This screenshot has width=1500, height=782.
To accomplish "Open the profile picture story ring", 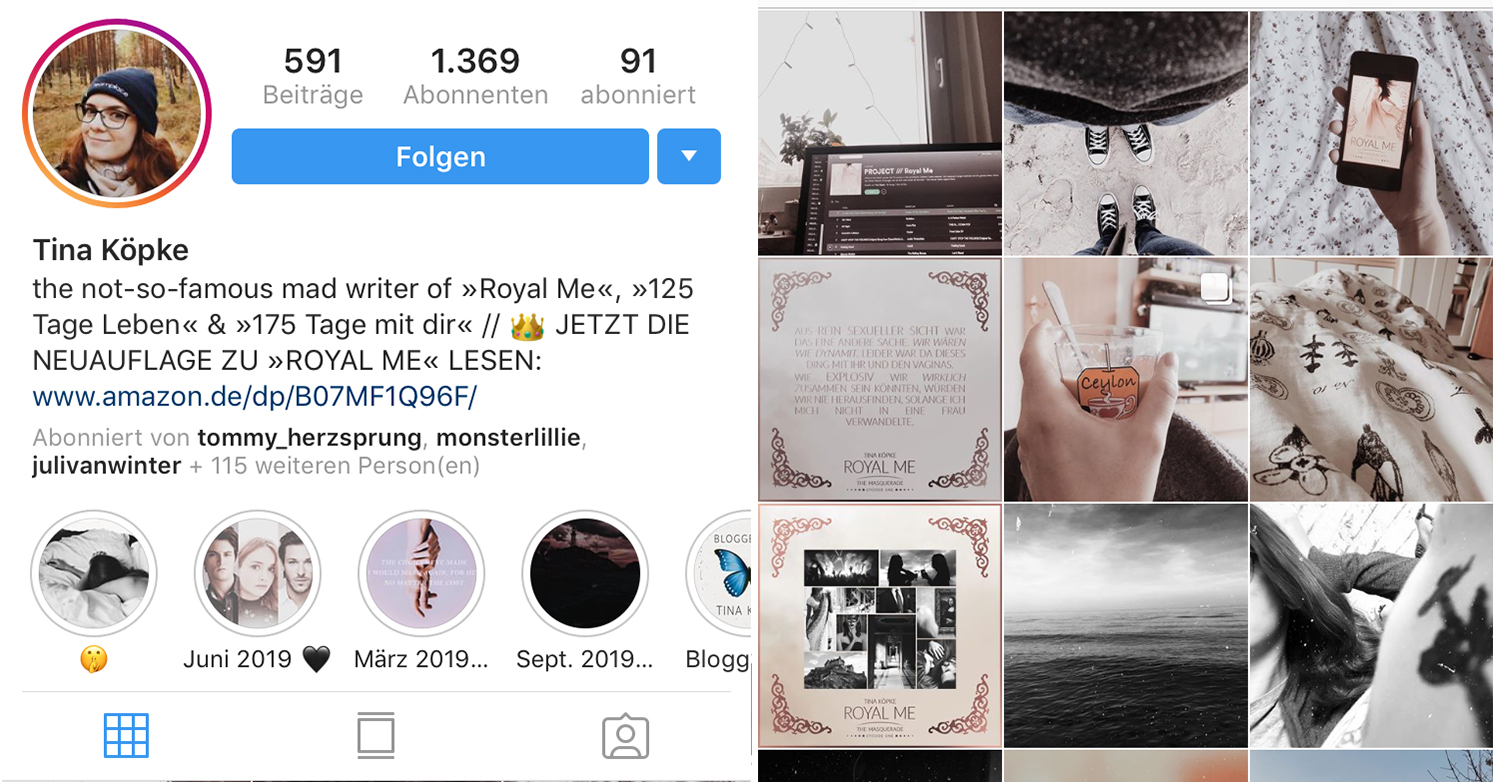I will (x=117, y=113).
